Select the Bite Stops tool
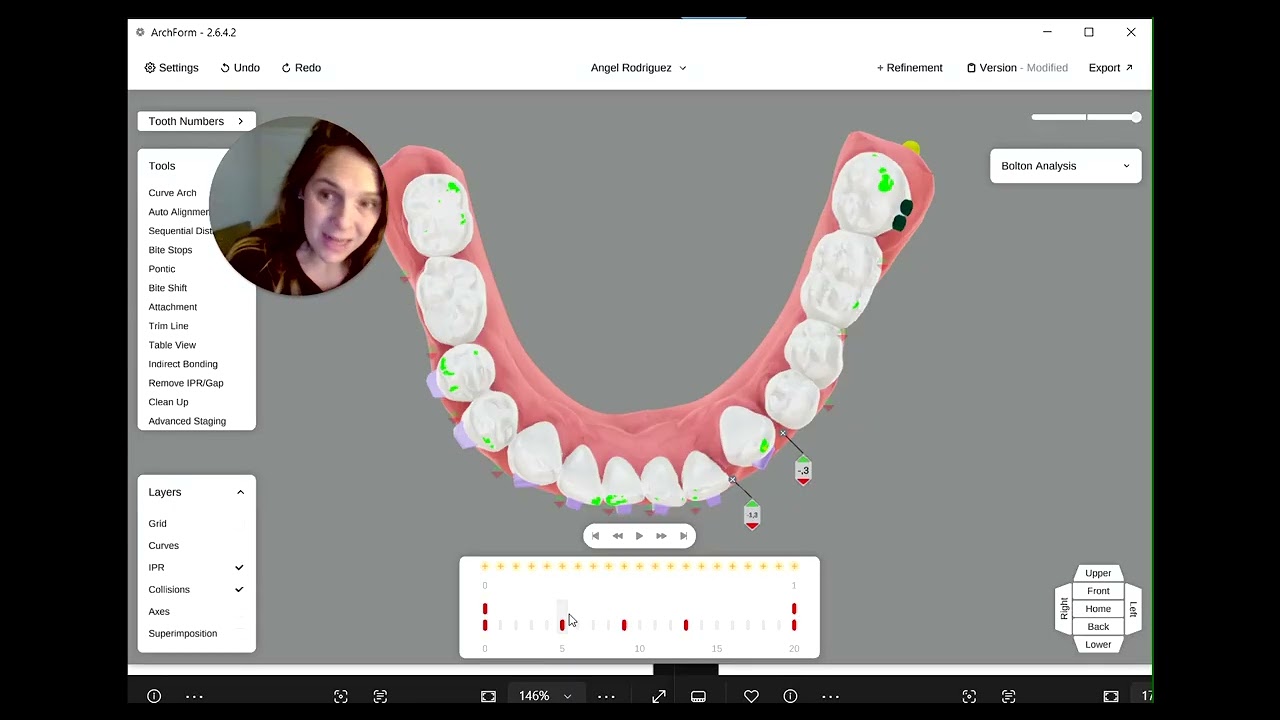1280x720 pixels. [170, 250]
